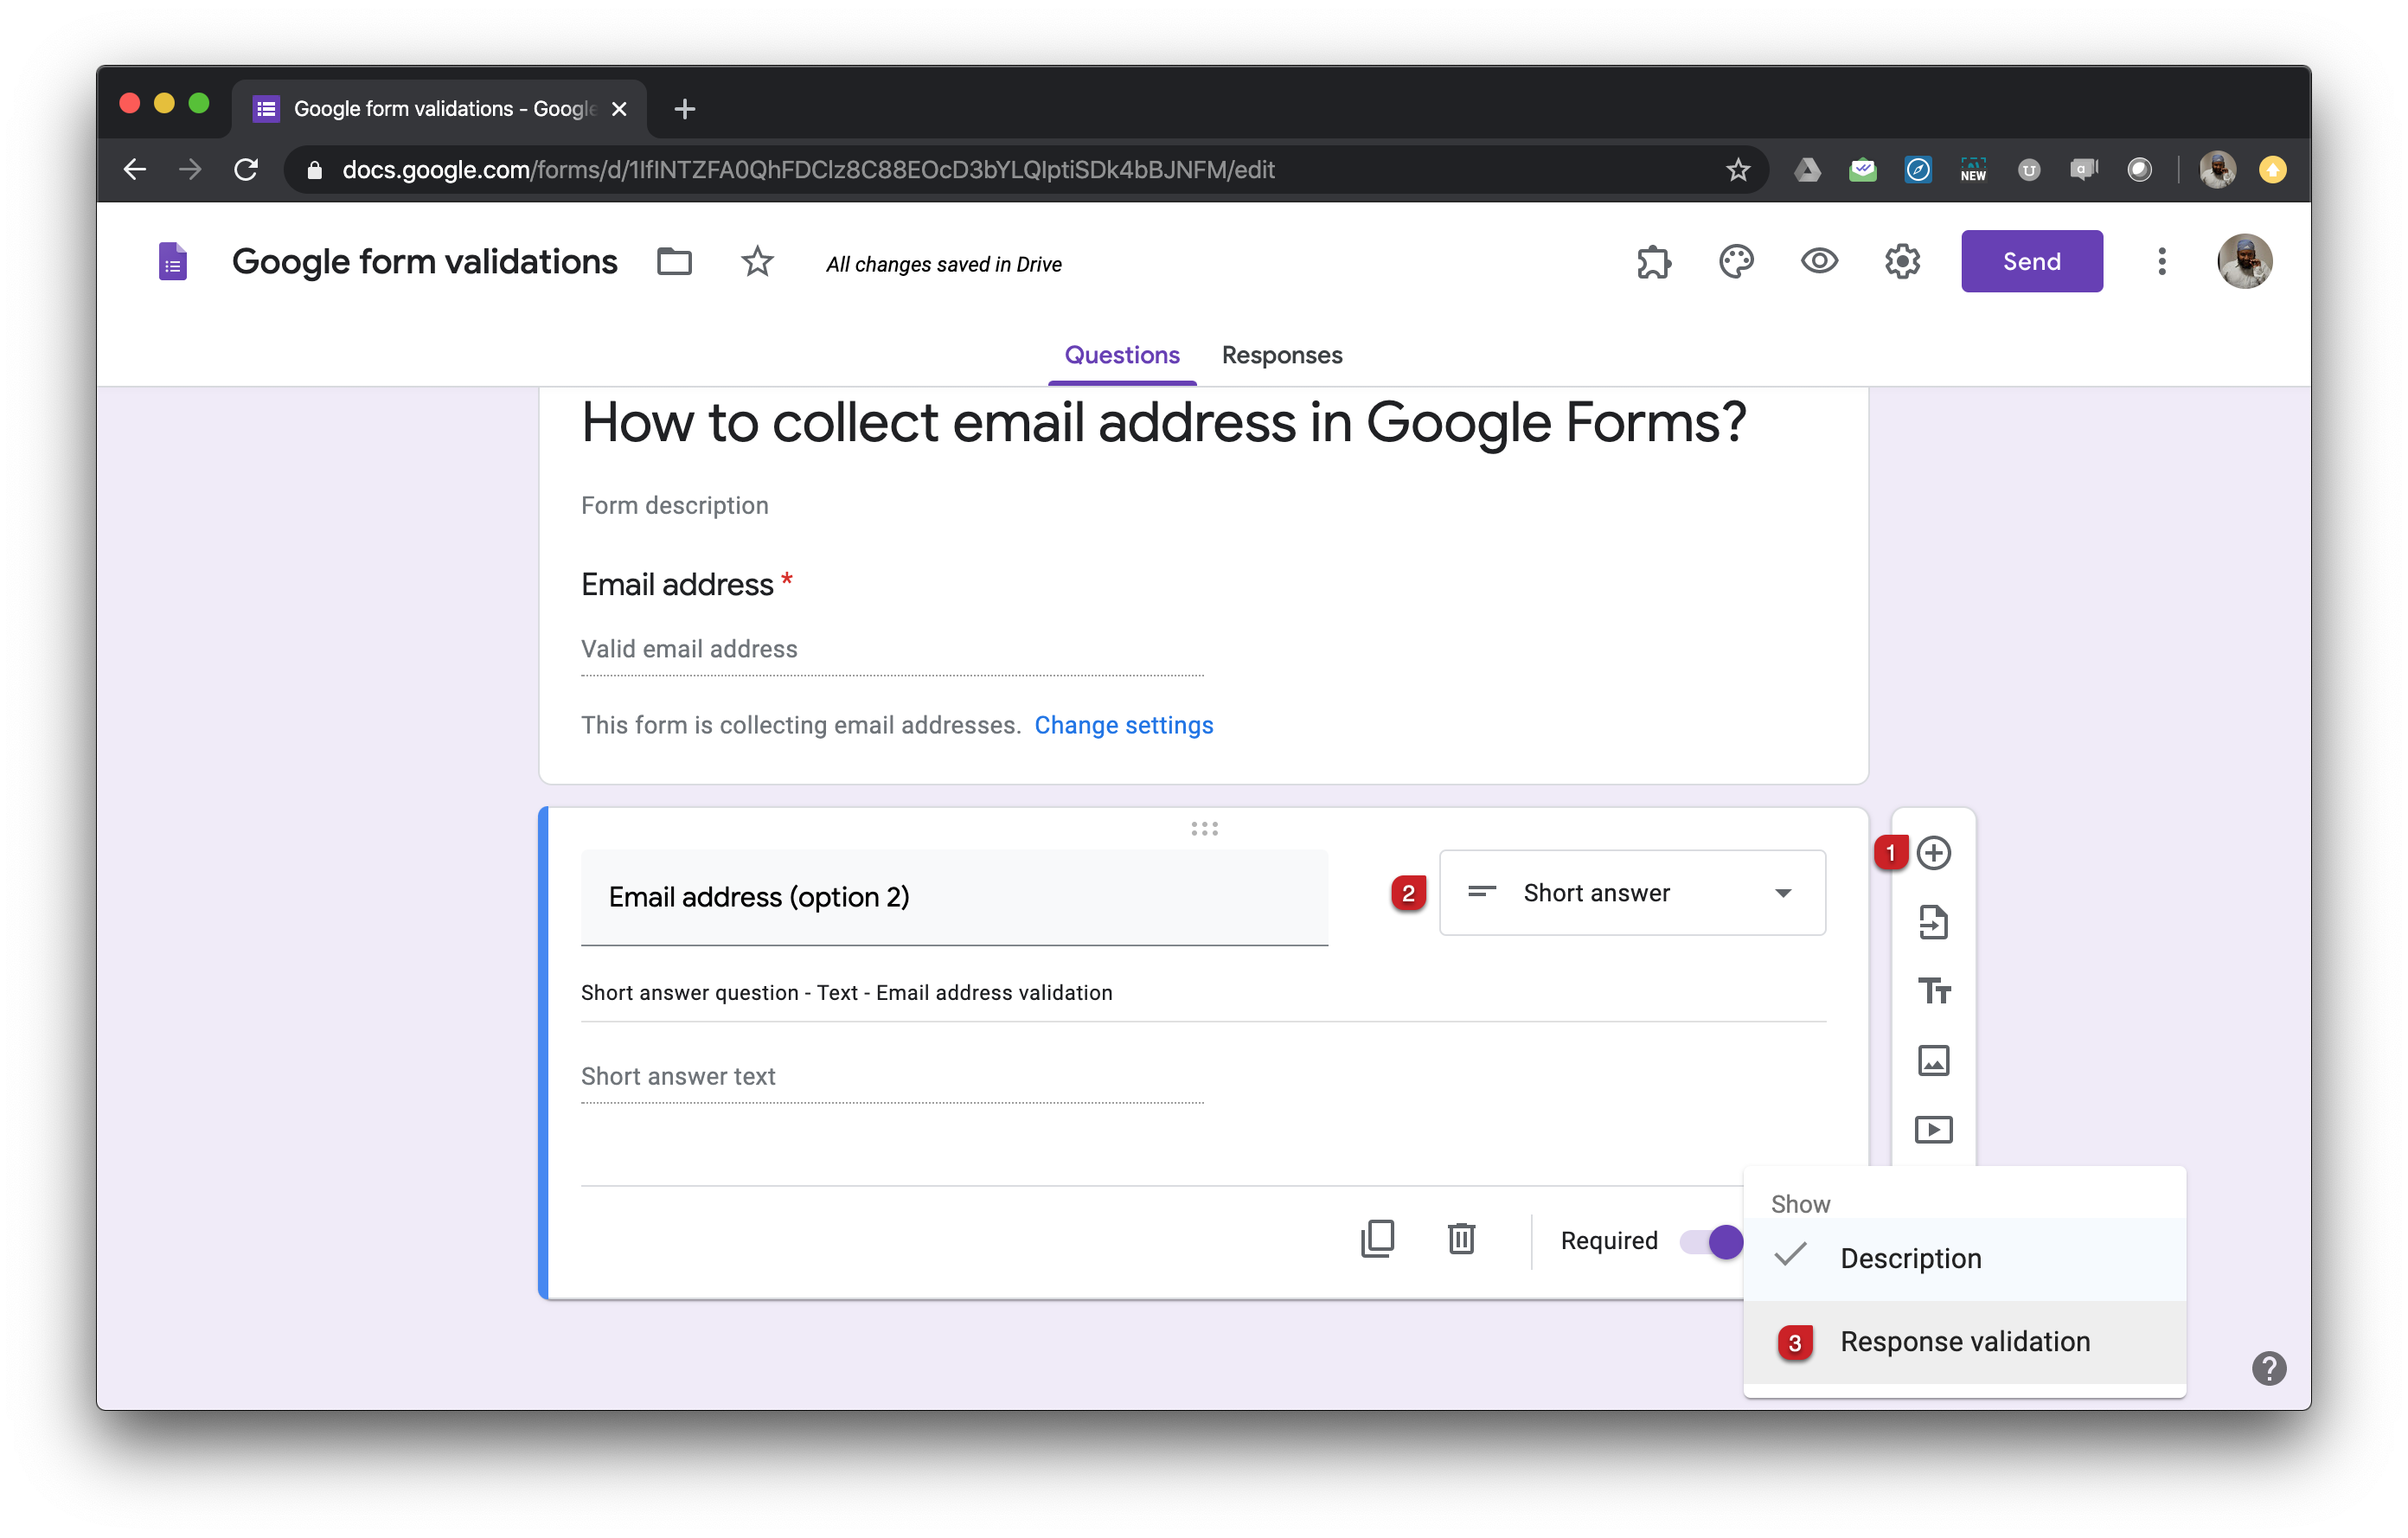2408x1538 pixels.
Task: Open the Short answer type dropdown
Action: [x=1632, y=892]
